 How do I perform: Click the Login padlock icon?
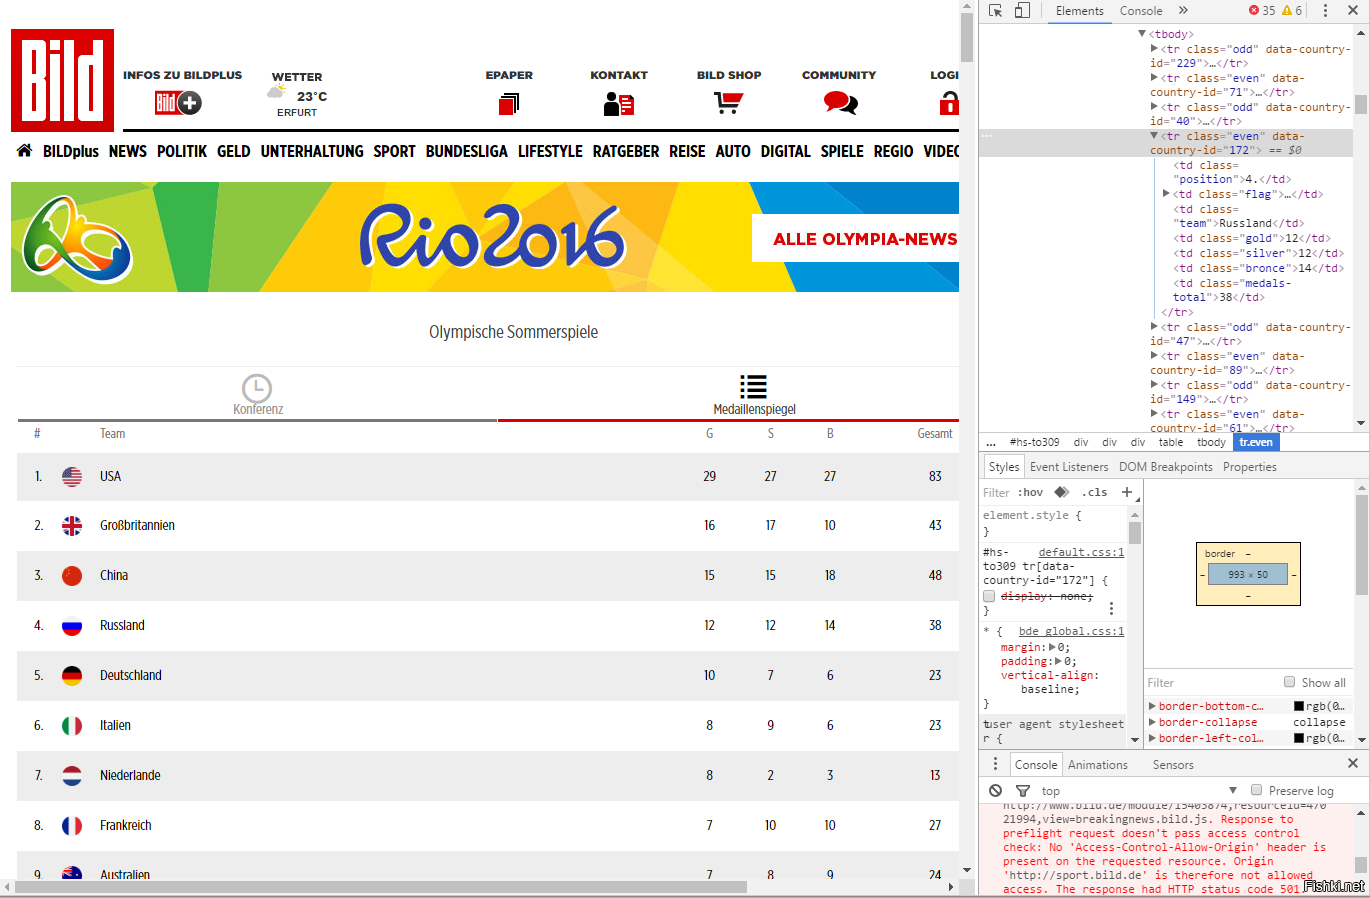949,102
